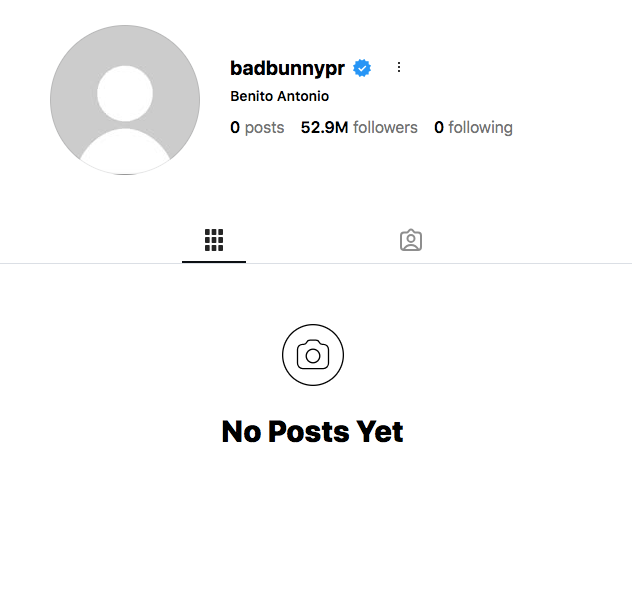Click the word posts in stats
Screen dimensions: 632x596
click(x=264, y=128)
